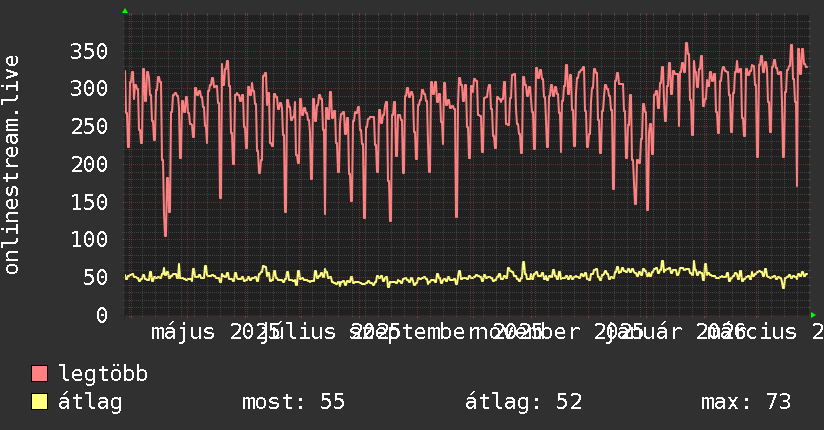Click the onlinestream.live axis title
Viewport: 824px width, 430px height.
click(11, 165)
